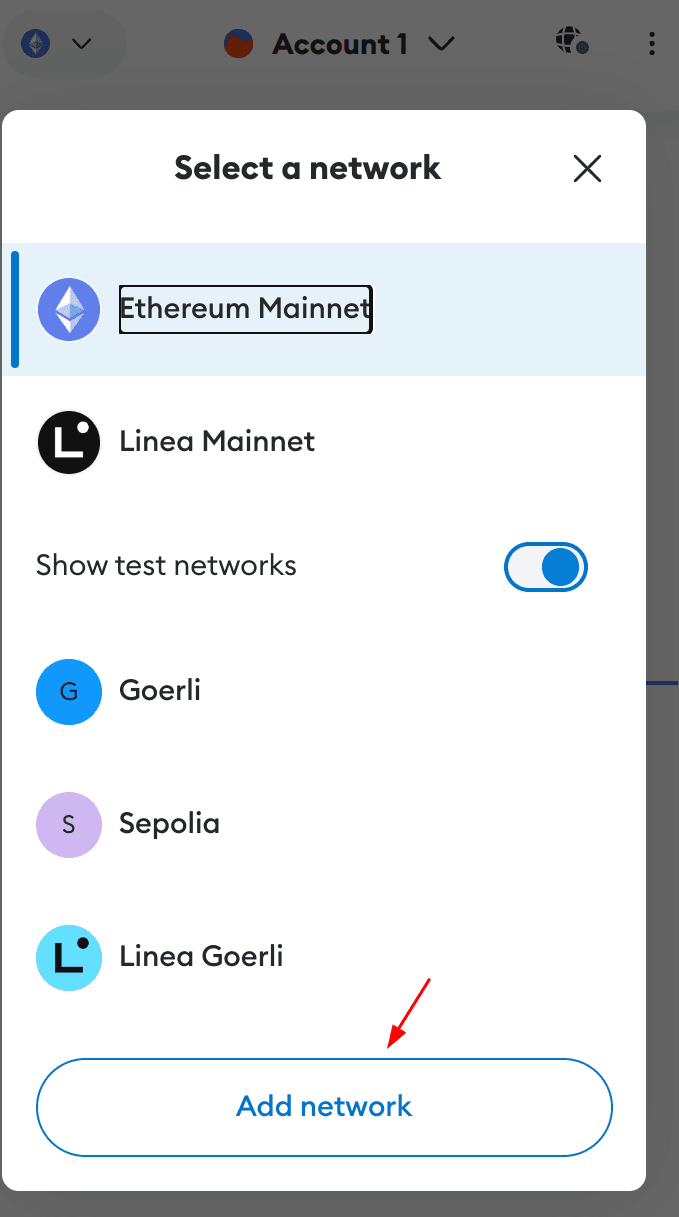Select the Linea Mainnet network
Image resolution: width=679 pixels, height=1217 pixels.
(x=217, y=442)
